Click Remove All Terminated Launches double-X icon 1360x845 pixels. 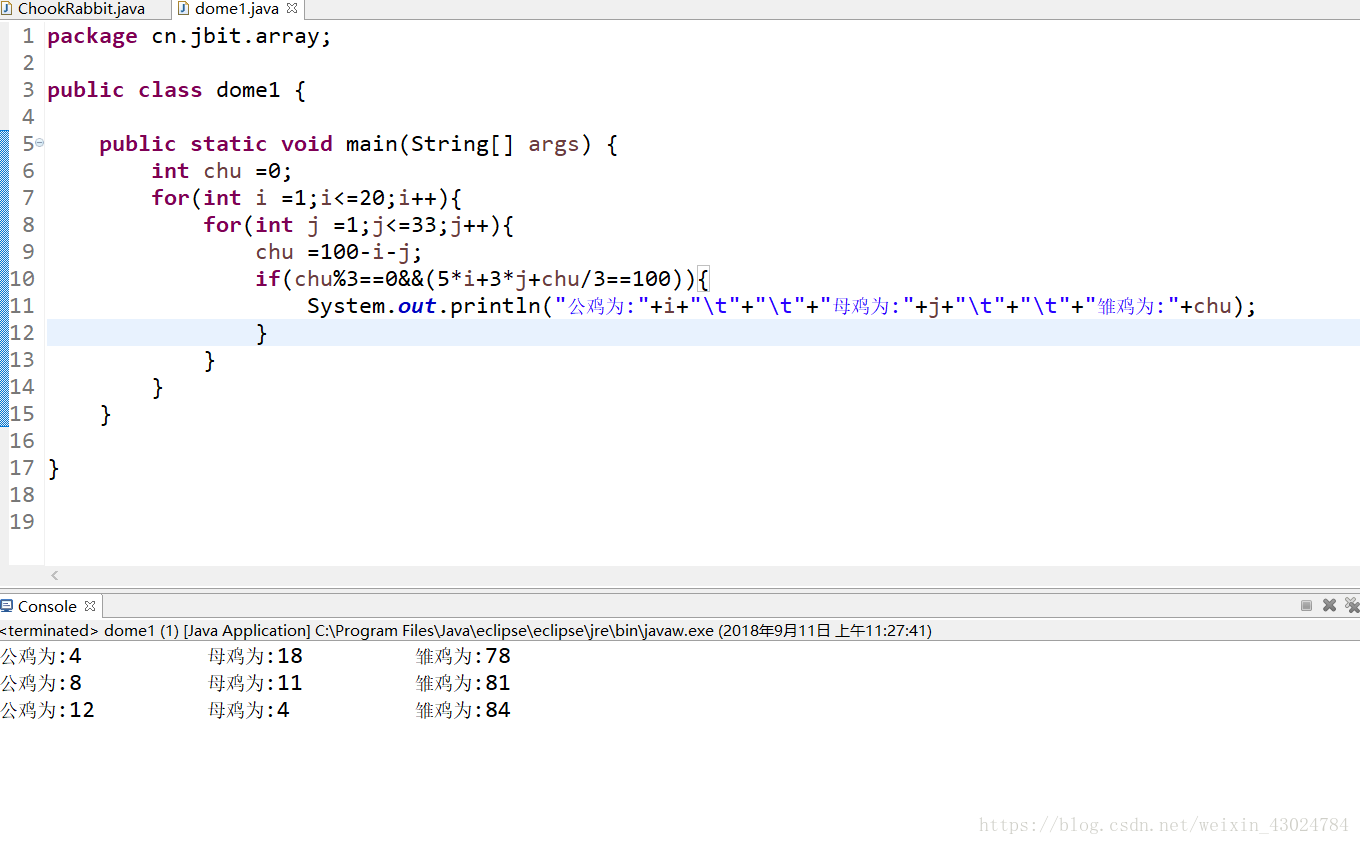1352,605
